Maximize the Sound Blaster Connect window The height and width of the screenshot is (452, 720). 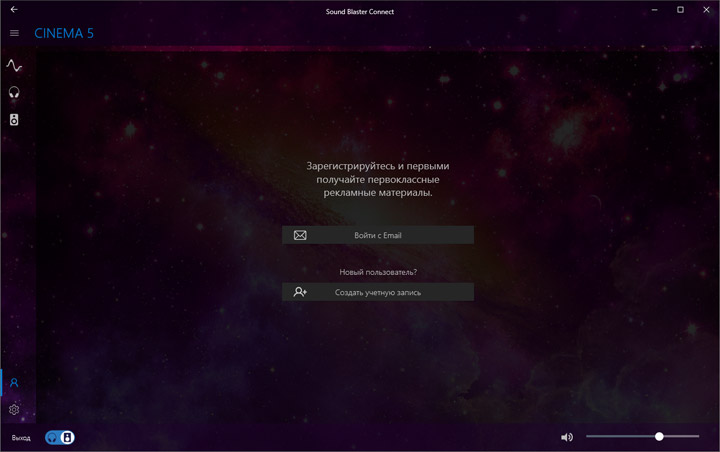(681, 10)
